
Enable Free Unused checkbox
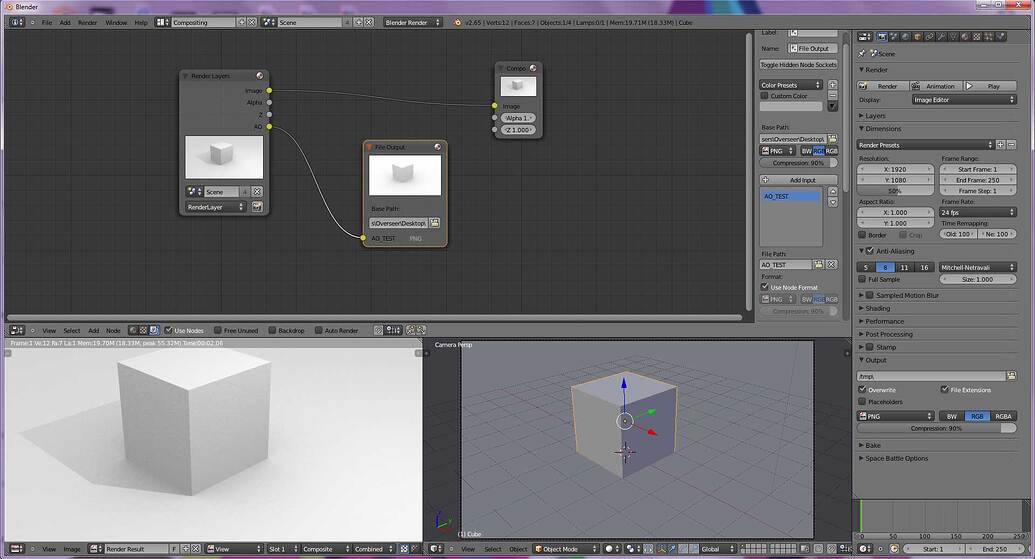click(x=217, y=330)
